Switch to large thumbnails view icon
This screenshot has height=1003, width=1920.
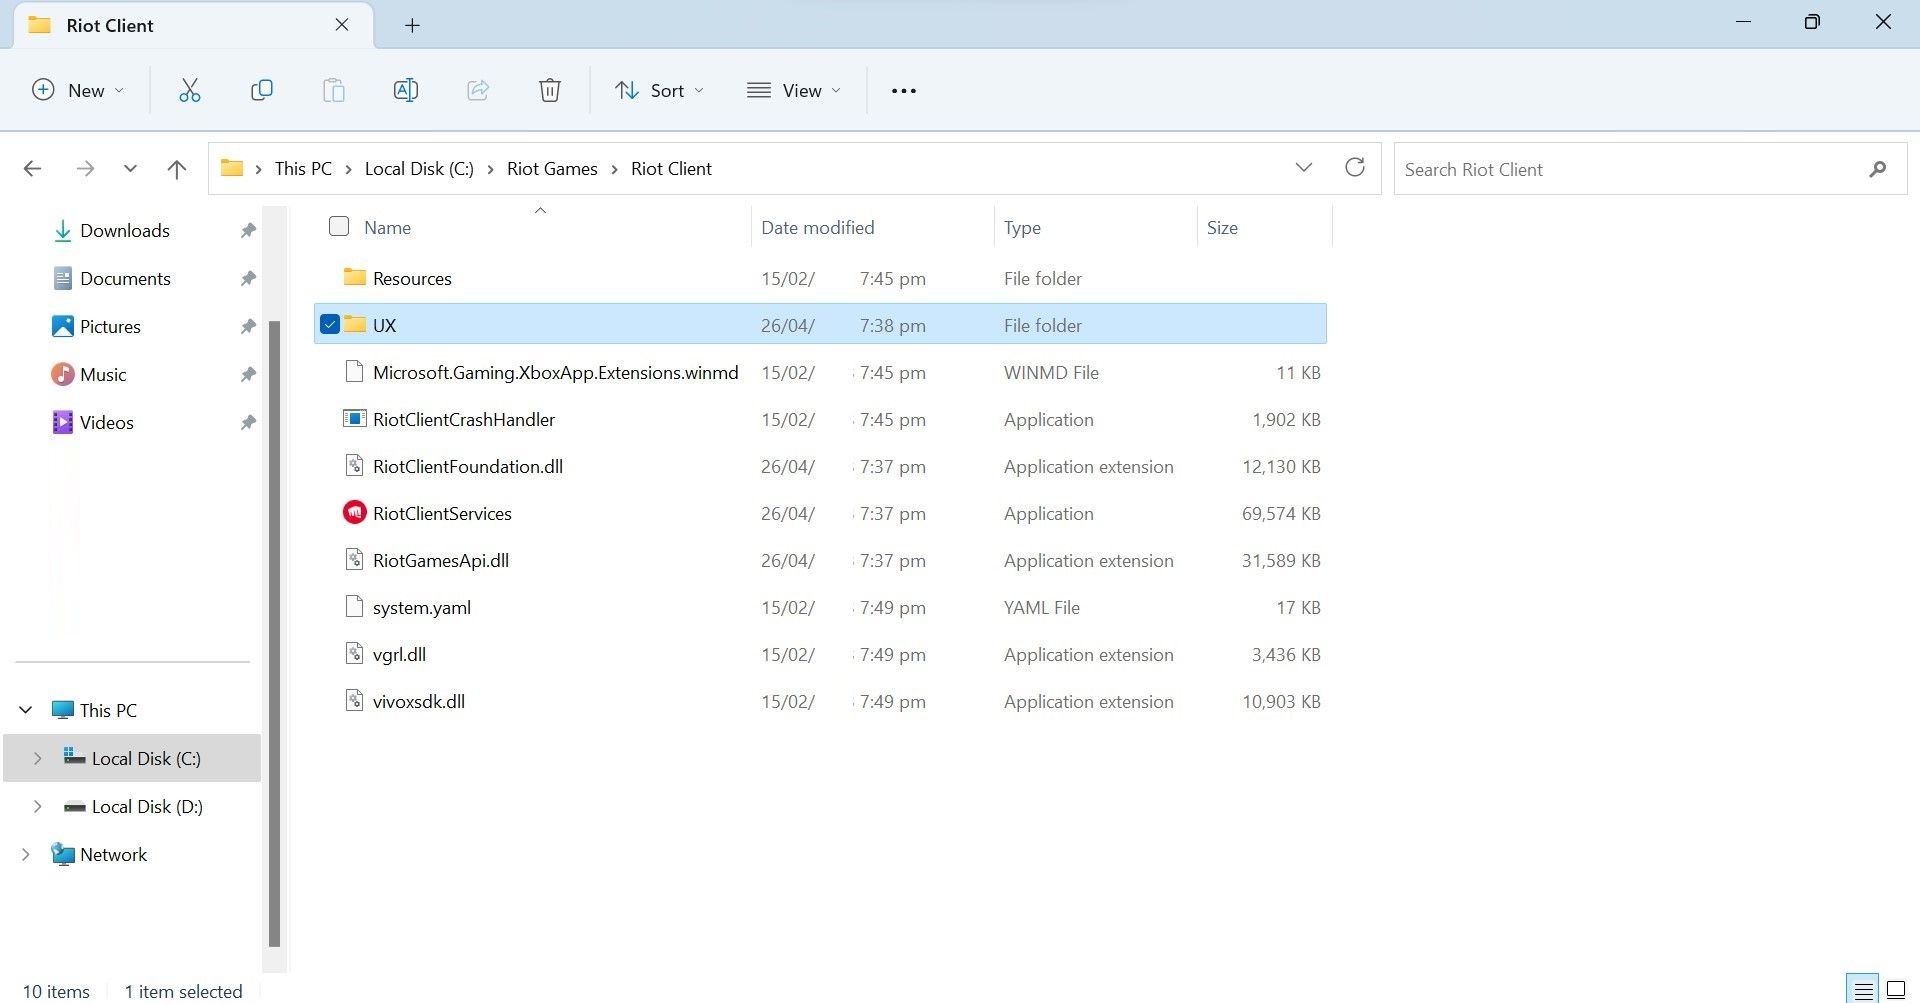click(1896, 991)
